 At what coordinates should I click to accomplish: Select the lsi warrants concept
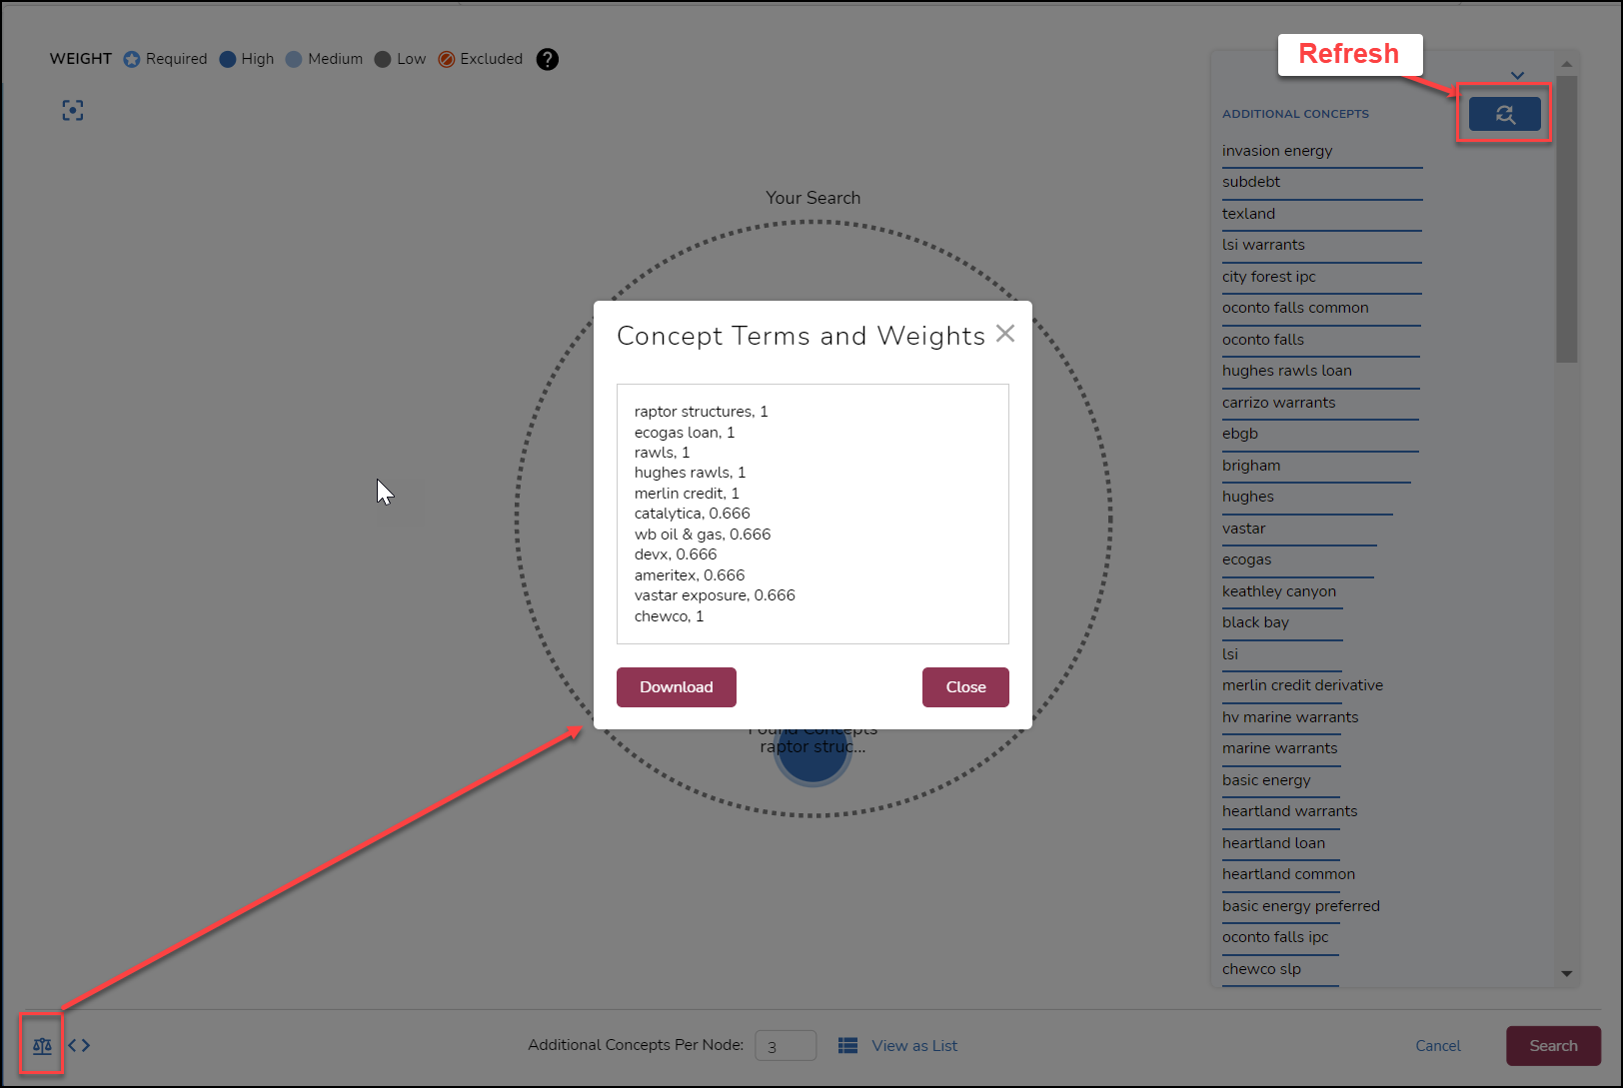[x=1263, y=245]
